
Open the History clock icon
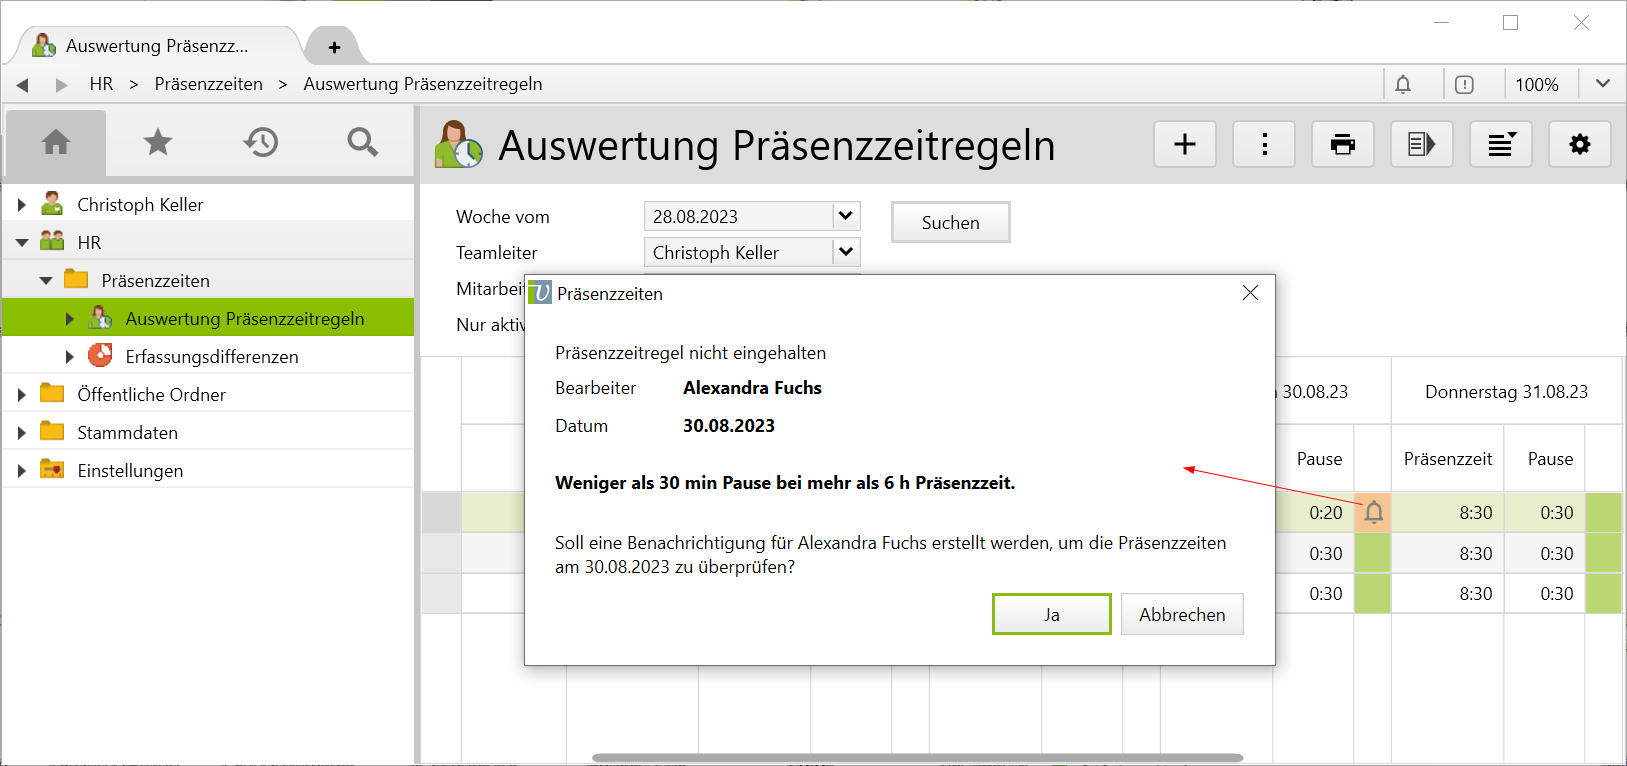tap(260, 143)
